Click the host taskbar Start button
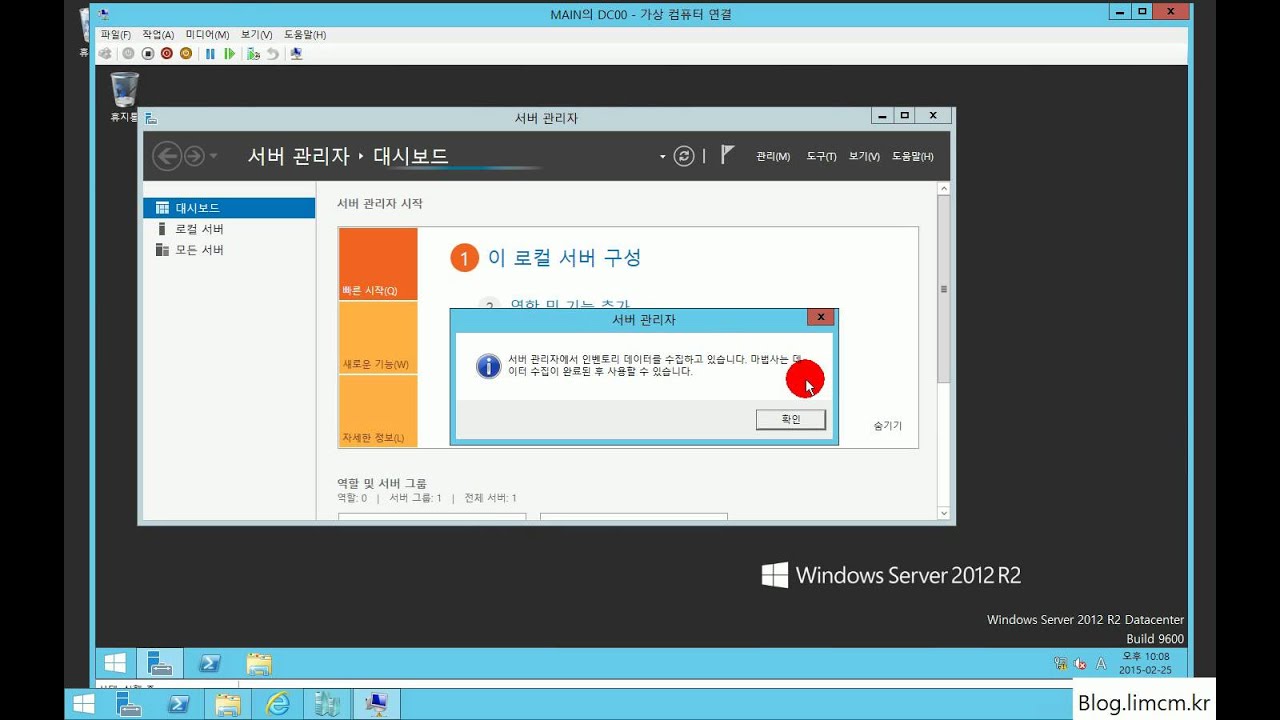The image size is (1280, 720). (x=84, y=705)
